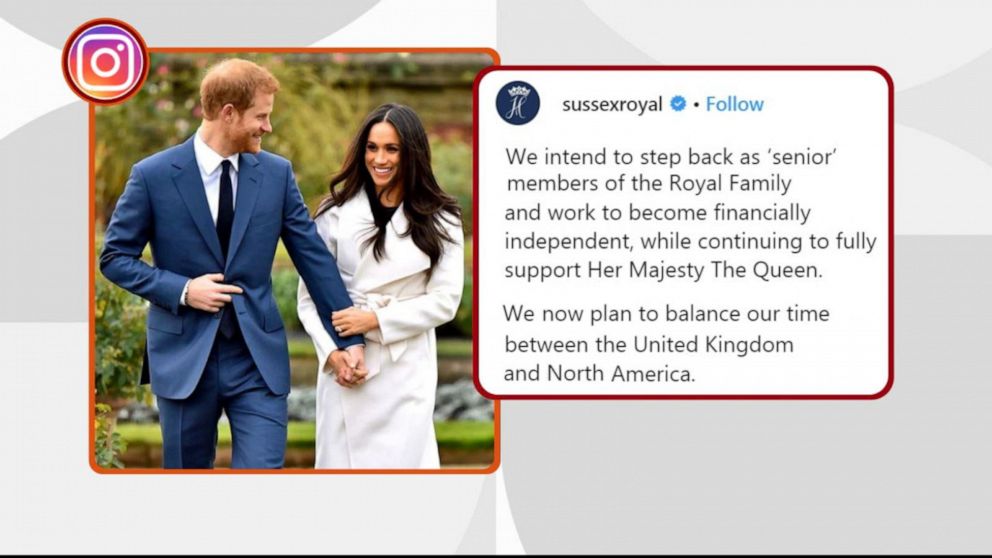Viewport: 992px width, 558px height.
Task: Click the line starting with "independent, while continuing"
Action: [691, 241]
